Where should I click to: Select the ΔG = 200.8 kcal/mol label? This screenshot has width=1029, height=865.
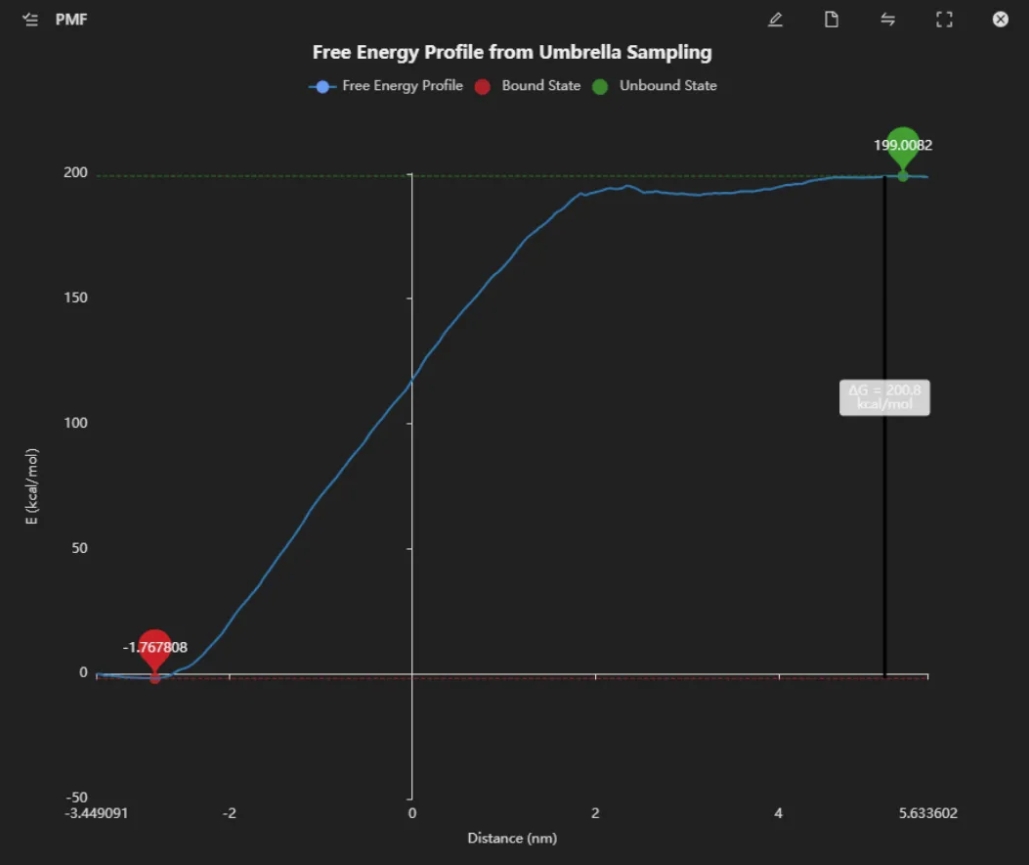point(884,397)
